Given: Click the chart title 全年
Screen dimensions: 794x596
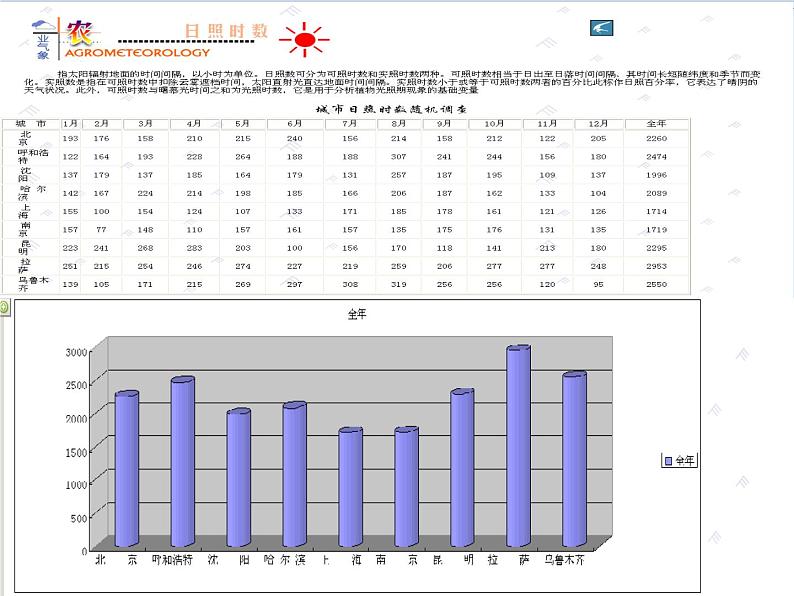Looking at the screenshot, I should [x=358, y=314].
